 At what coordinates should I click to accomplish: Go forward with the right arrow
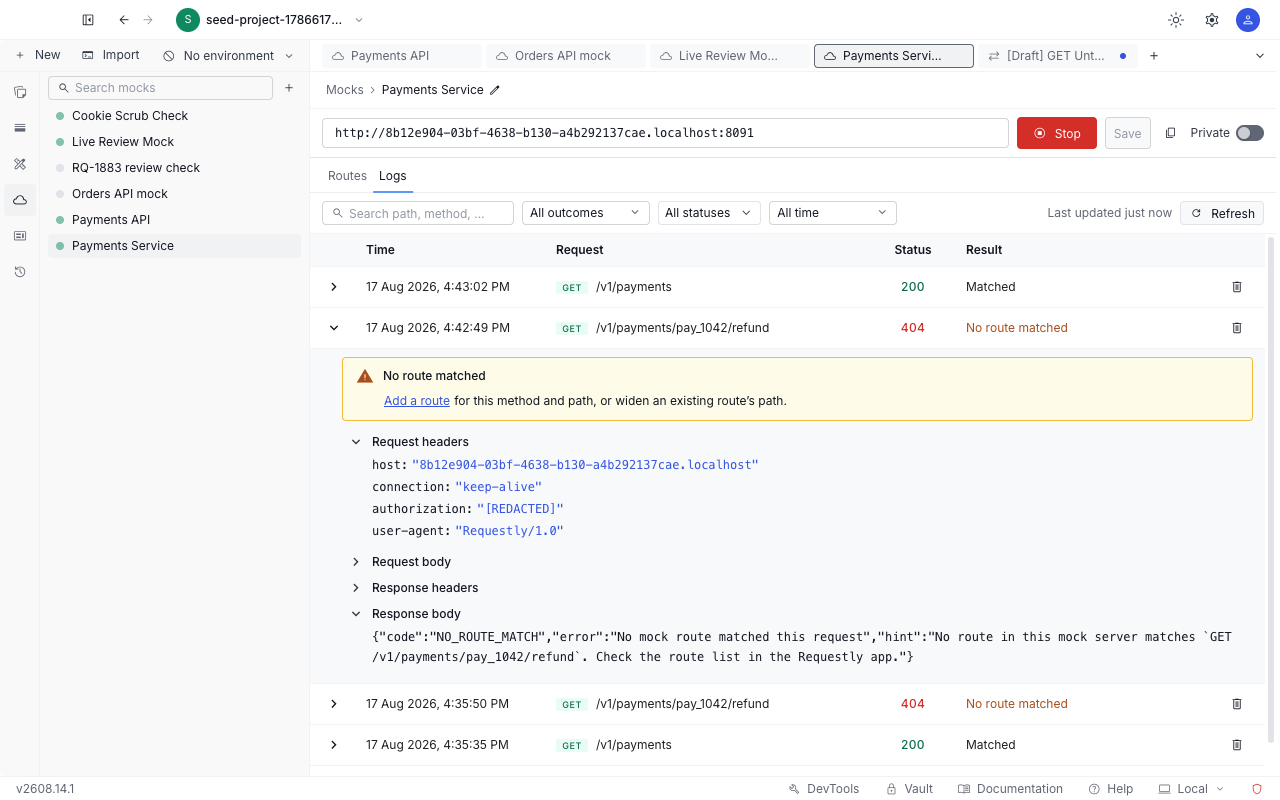[x=148, y=20]
